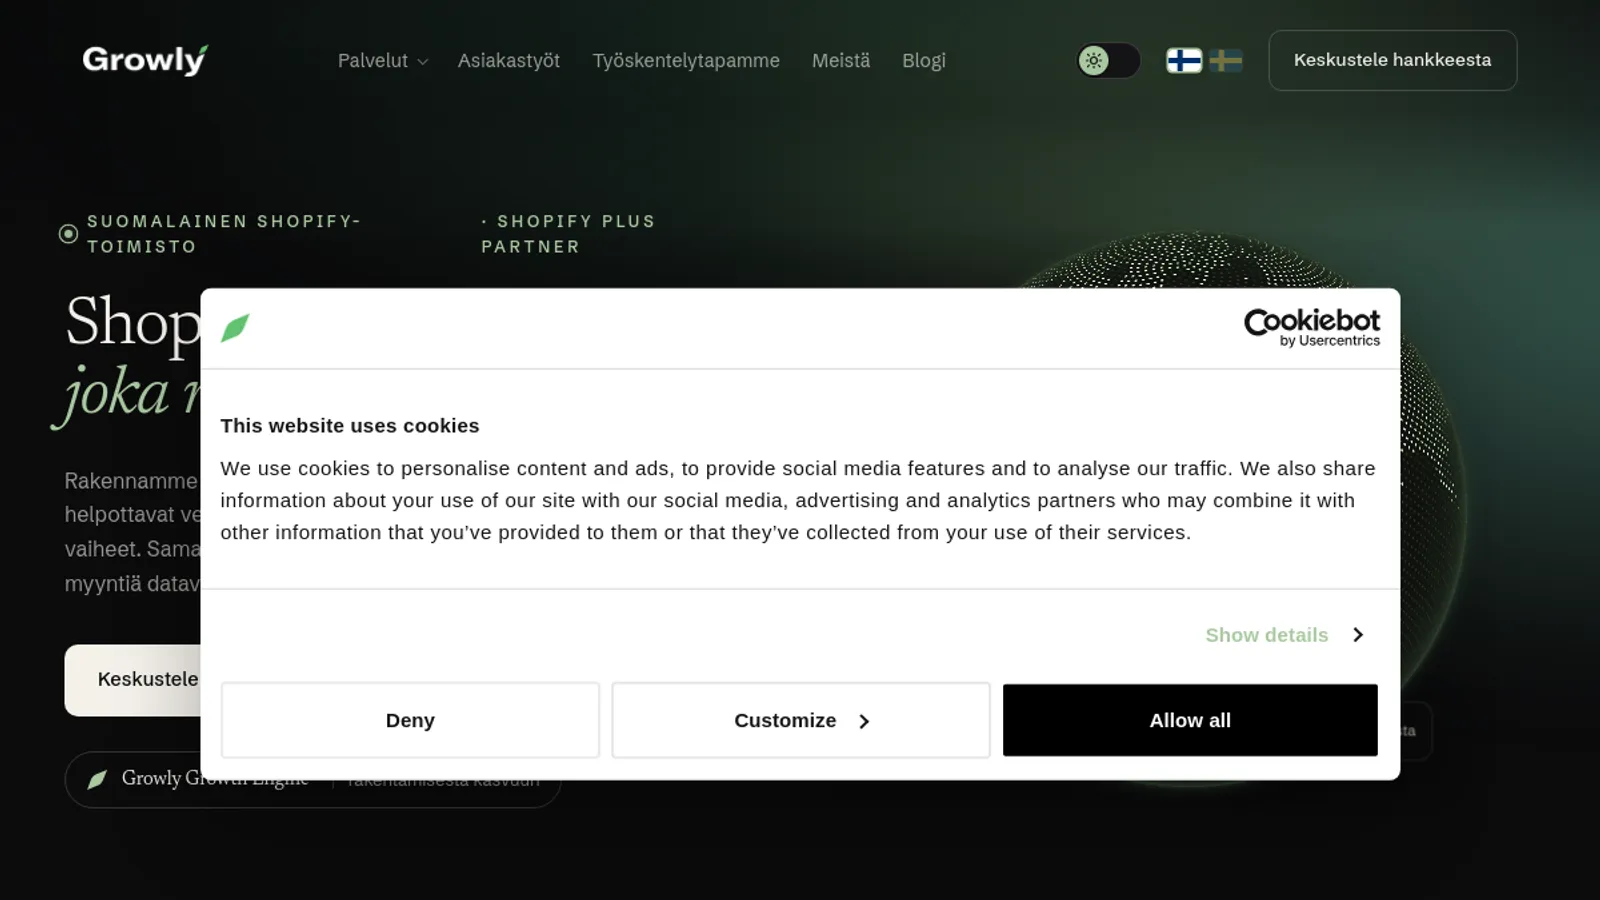Click the Growly logo in the header

click(x=145, y=60)
